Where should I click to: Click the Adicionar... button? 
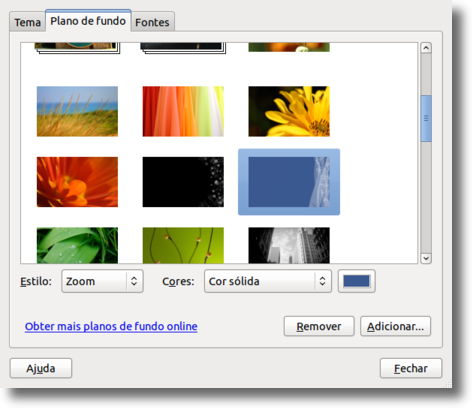tap(395, 326)
